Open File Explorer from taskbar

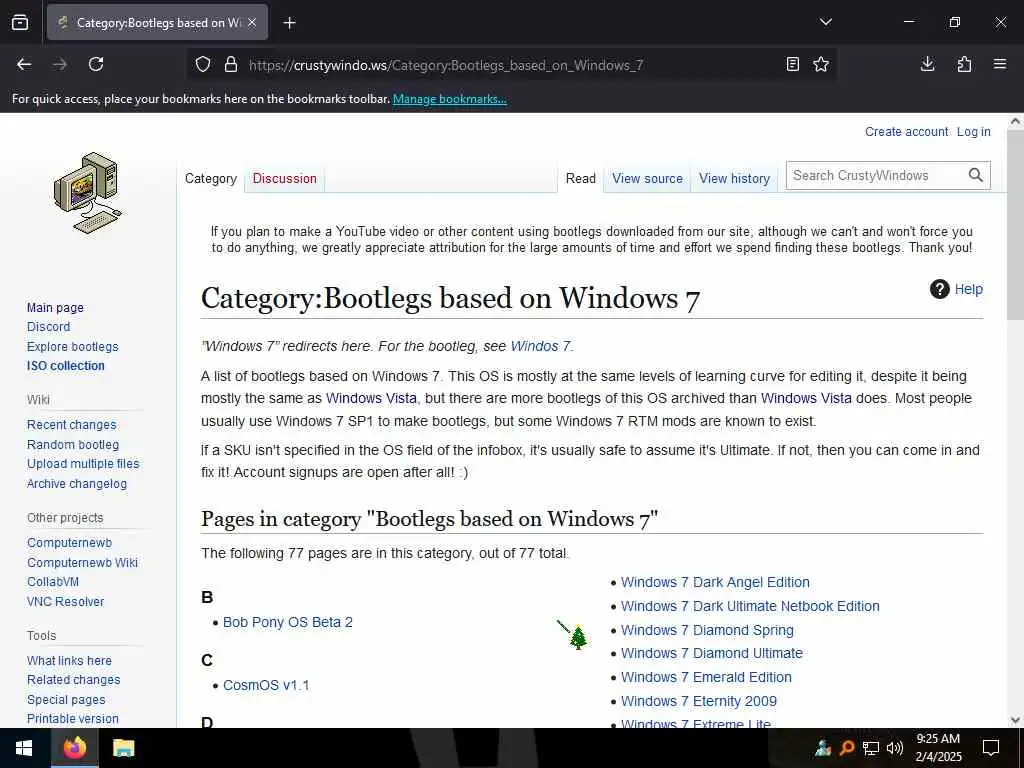(x=123, y=748)
